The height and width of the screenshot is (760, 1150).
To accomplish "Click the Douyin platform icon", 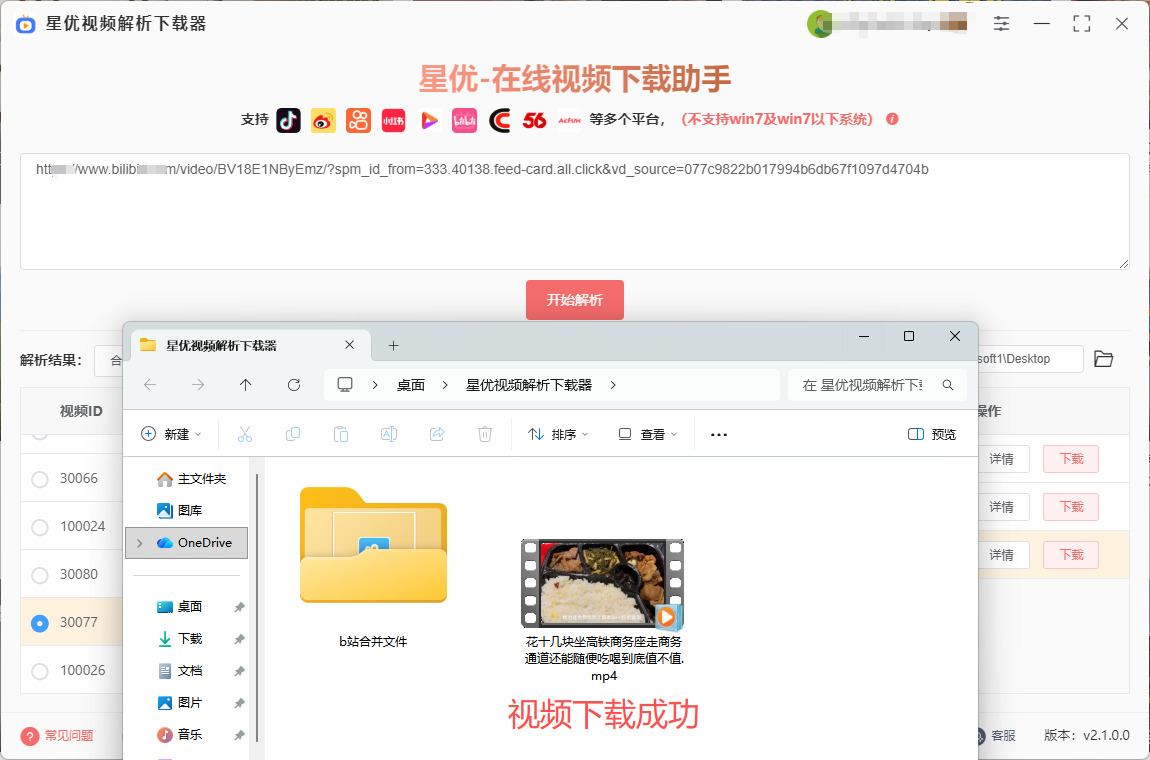I will tap(288, 120).
